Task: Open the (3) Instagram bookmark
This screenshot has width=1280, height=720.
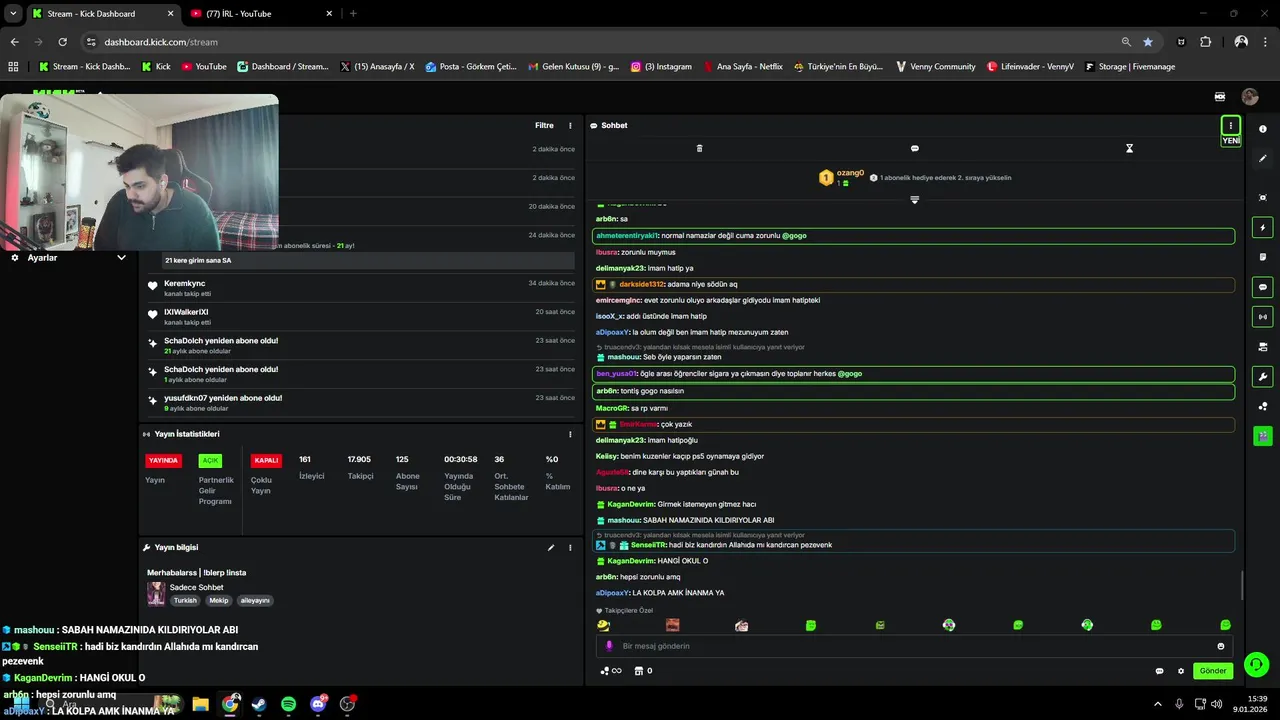Action: [661, 67]
